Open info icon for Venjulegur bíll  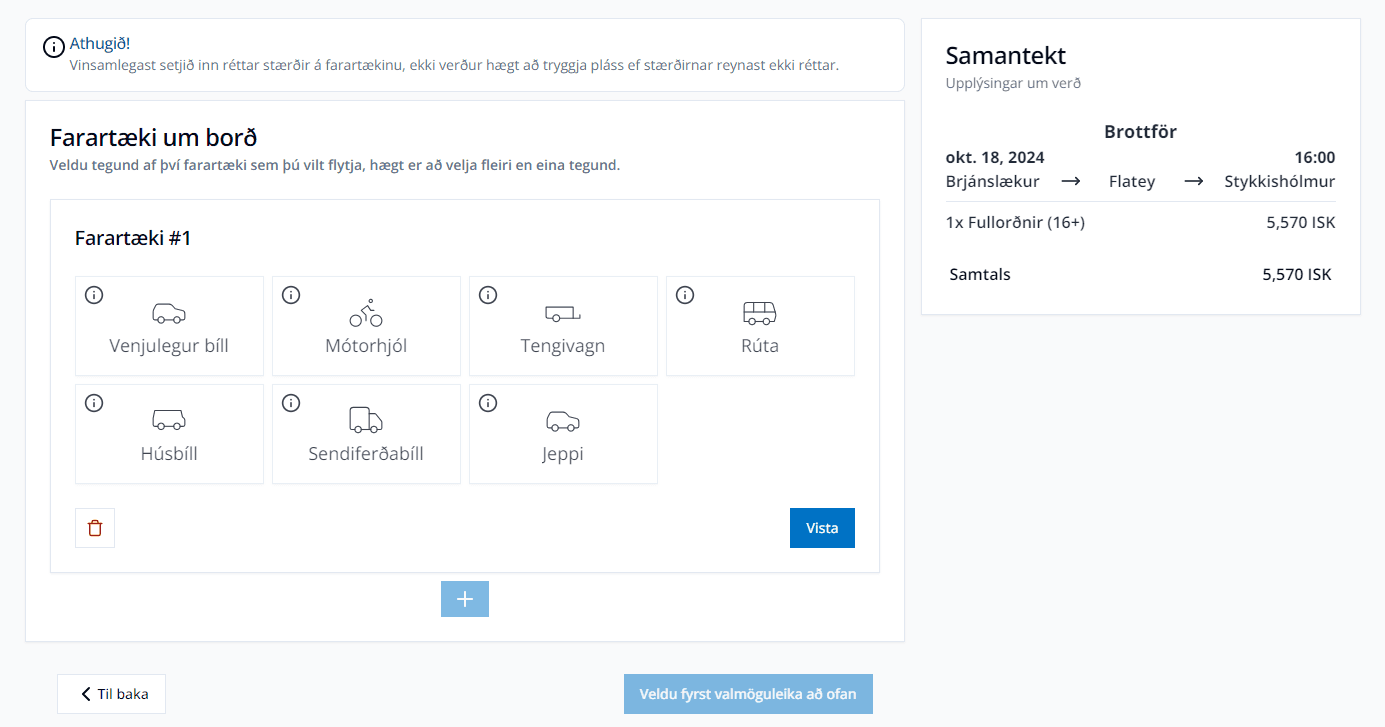pyautogui.click(x=94, y=295)
